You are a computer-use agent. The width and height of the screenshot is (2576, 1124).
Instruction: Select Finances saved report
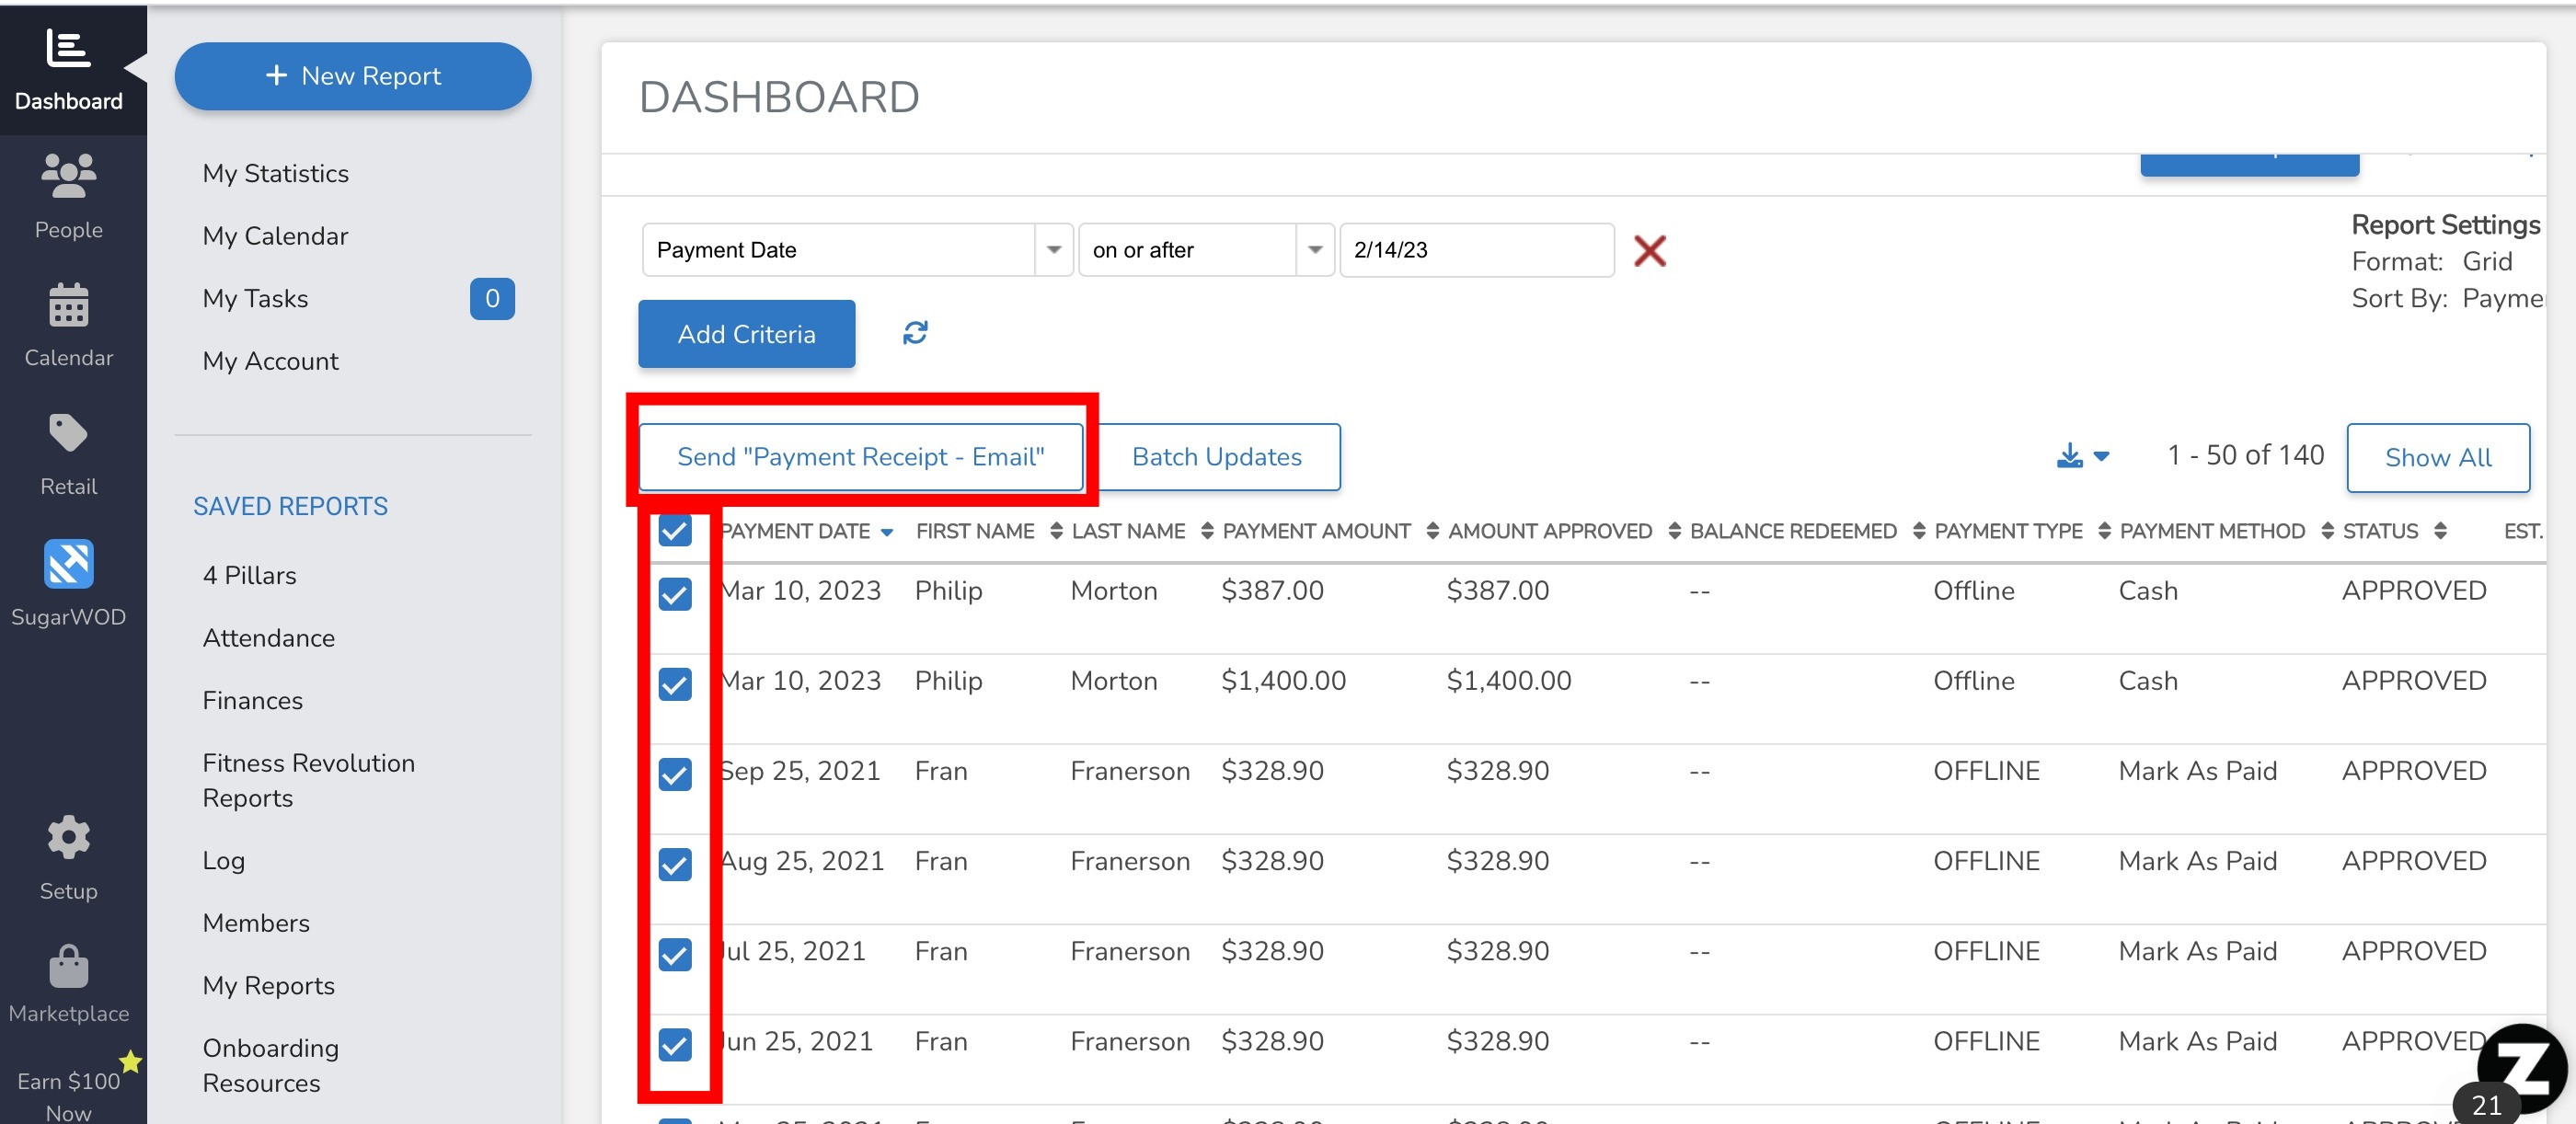(253, 698)
